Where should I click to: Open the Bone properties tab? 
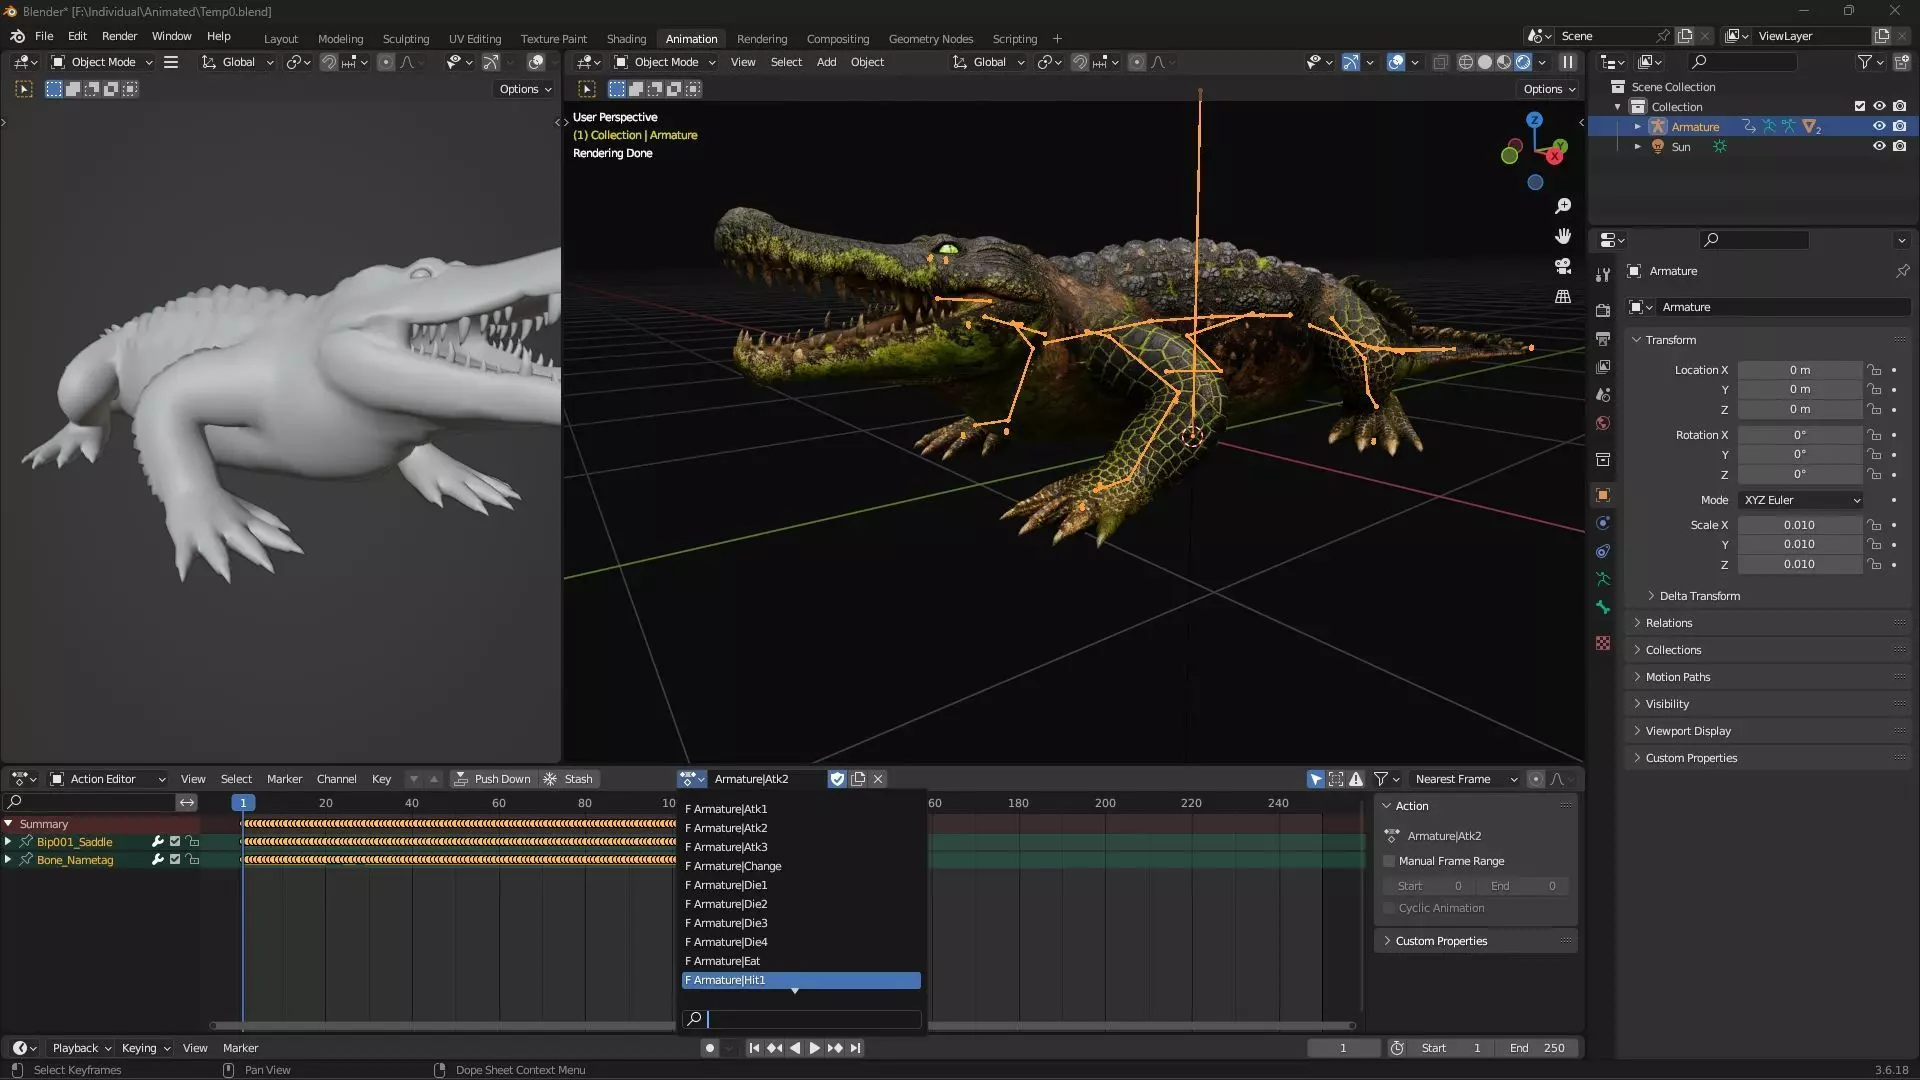[x=1603, y=607]
